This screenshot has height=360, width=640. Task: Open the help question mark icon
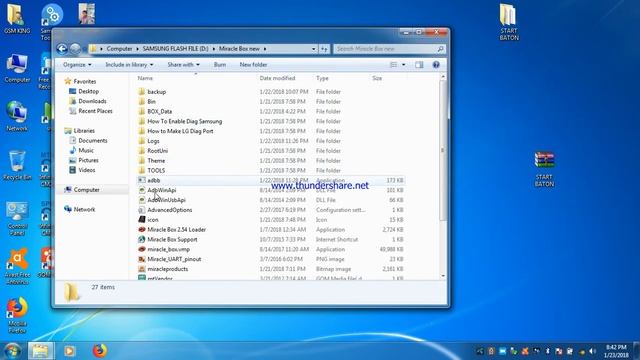[436, 65]
